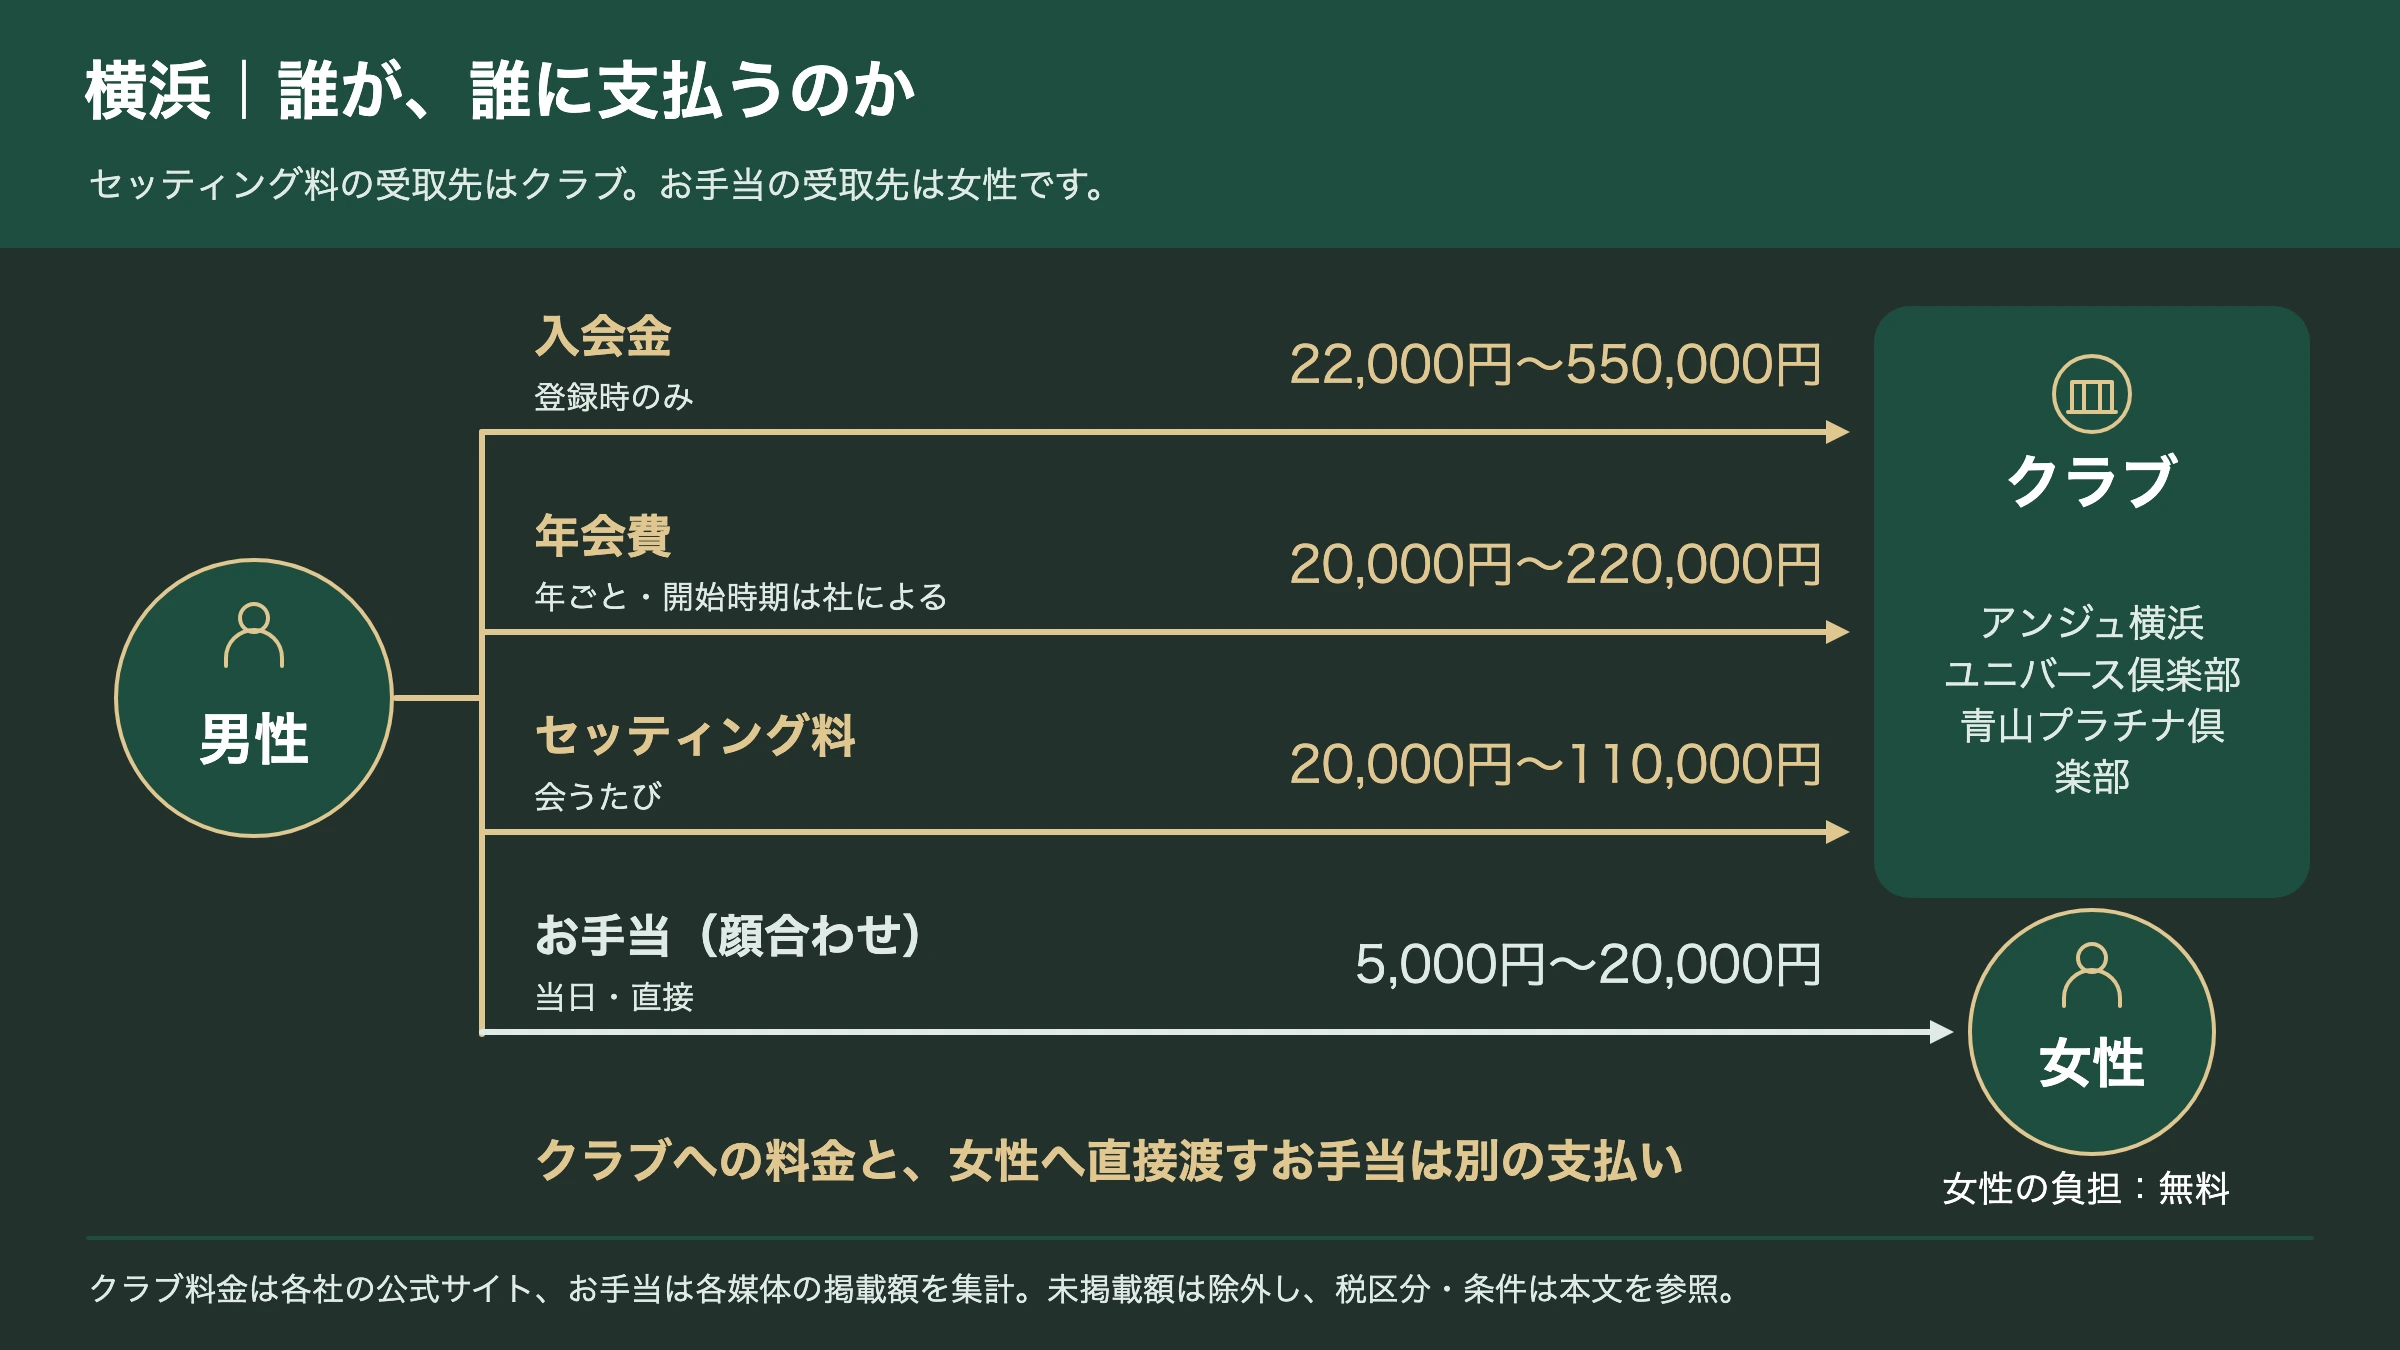The image size is (2400, 1350).
Task: Click the building icon above クラブ
Action: click(2091, 394)
